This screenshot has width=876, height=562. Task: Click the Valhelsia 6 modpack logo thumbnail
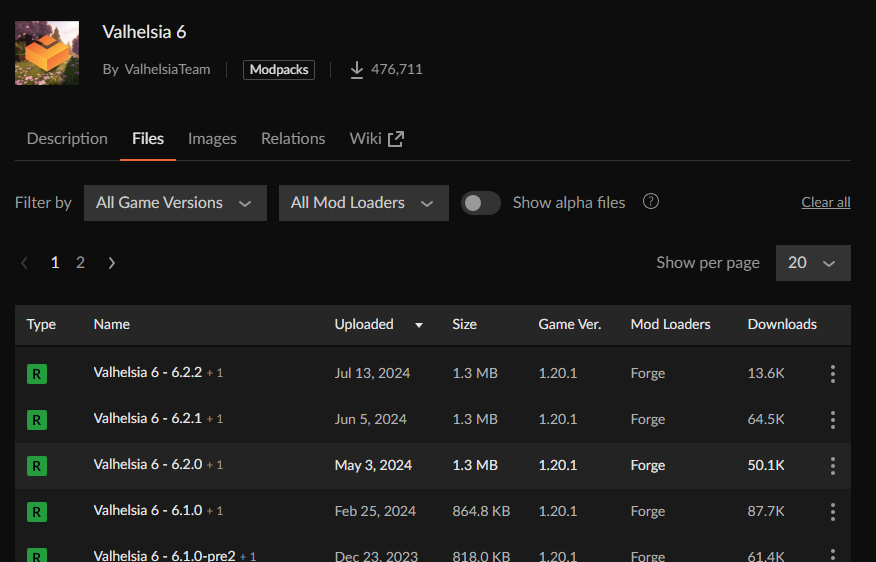47,53
